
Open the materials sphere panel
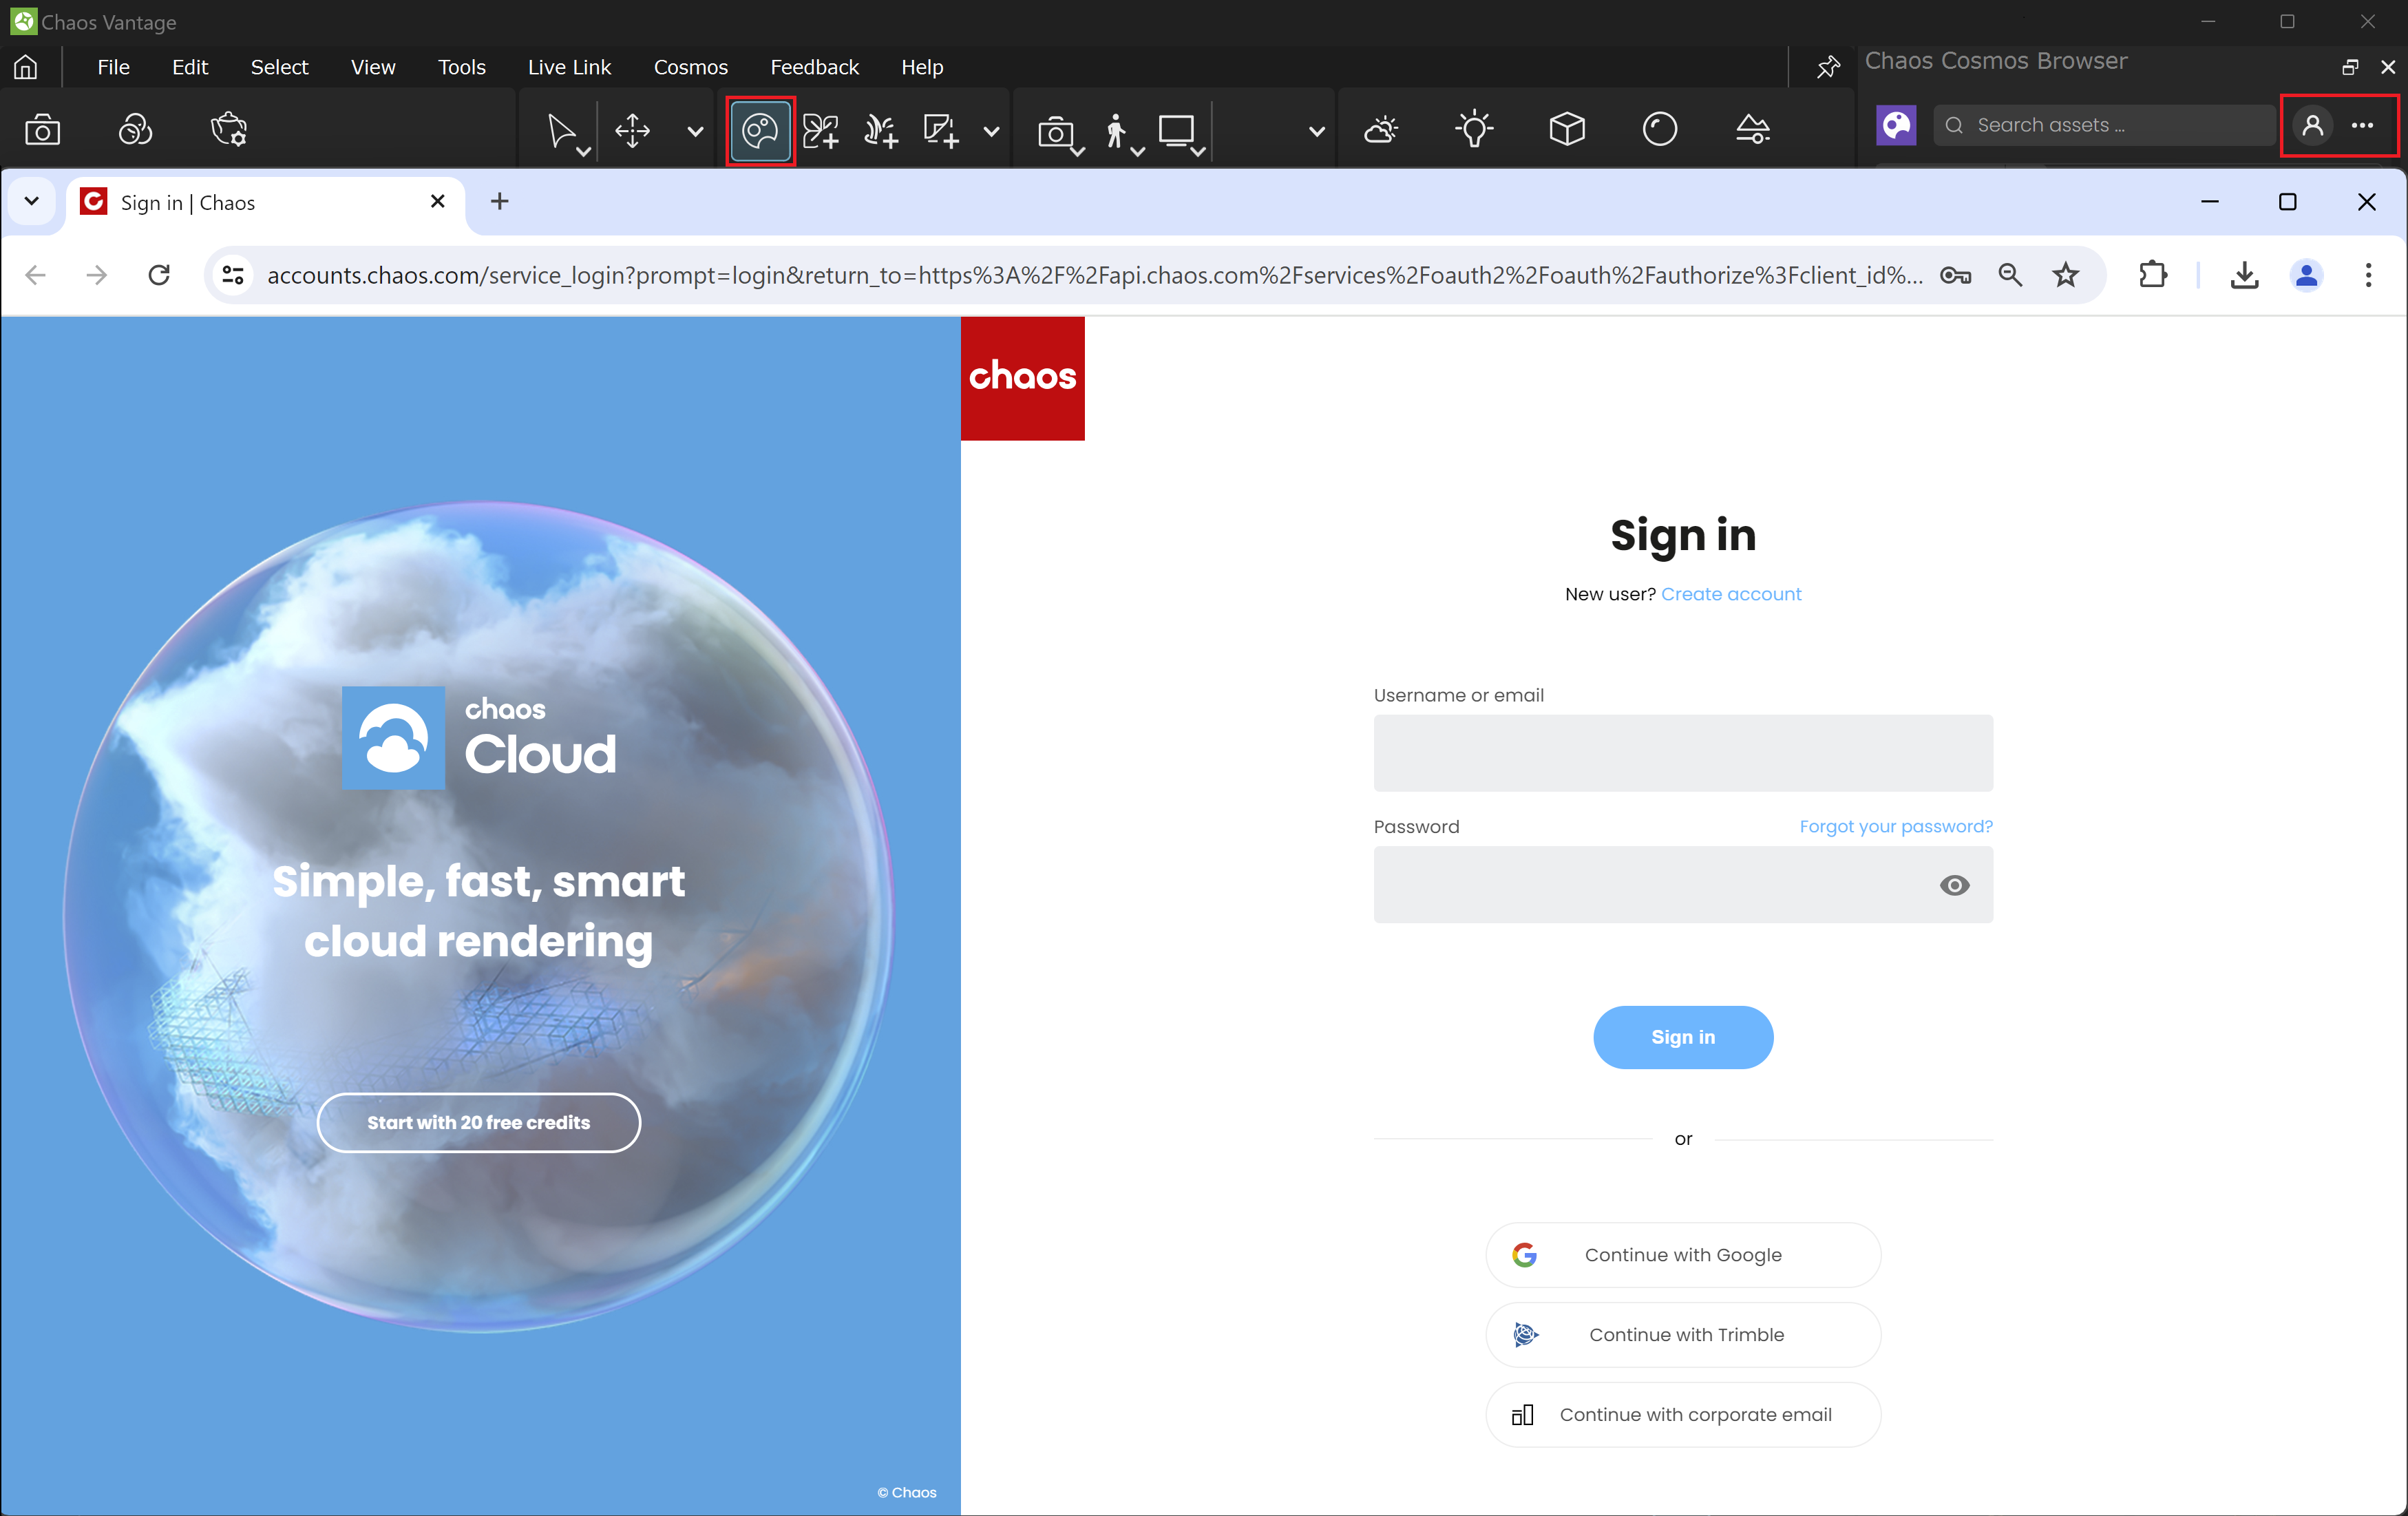[1660, 129]
